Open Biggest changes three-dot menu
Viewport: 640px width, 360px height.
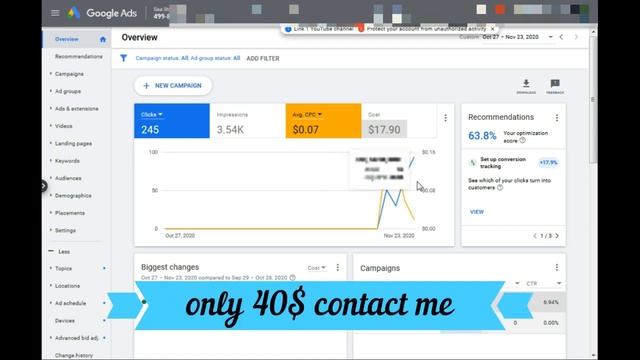[338, 267]
